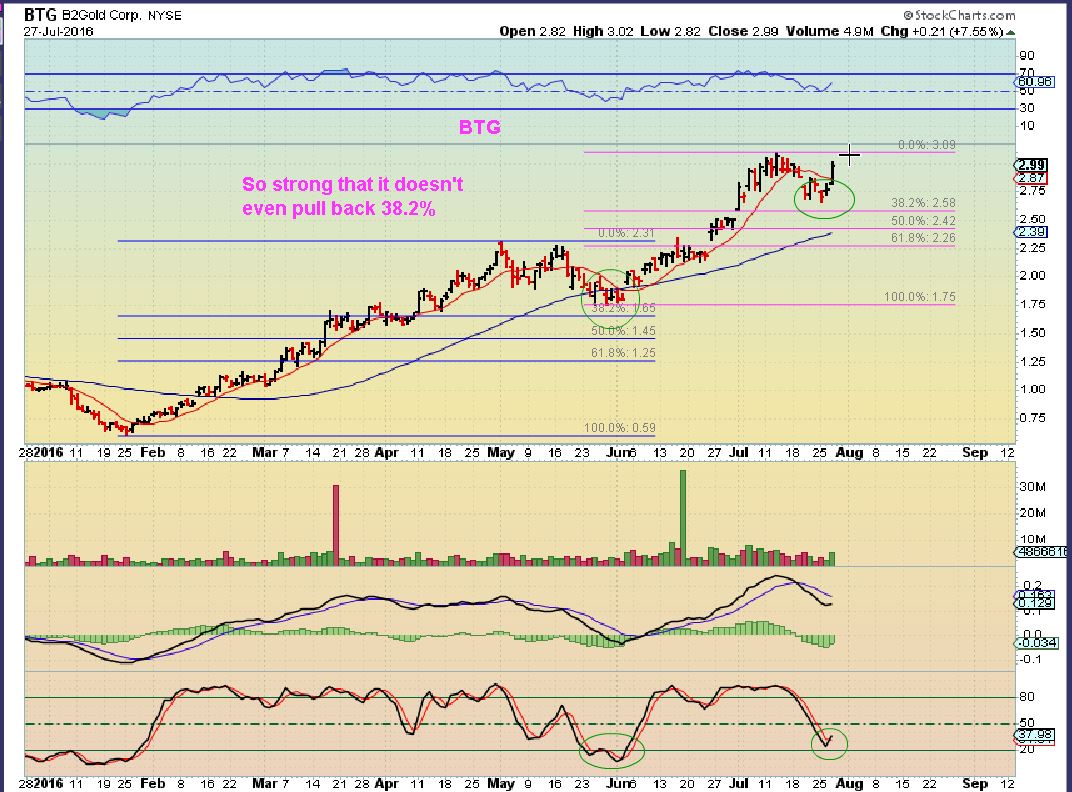
Task: Click the Open 2.82 value
Action: tap(532, 31)
